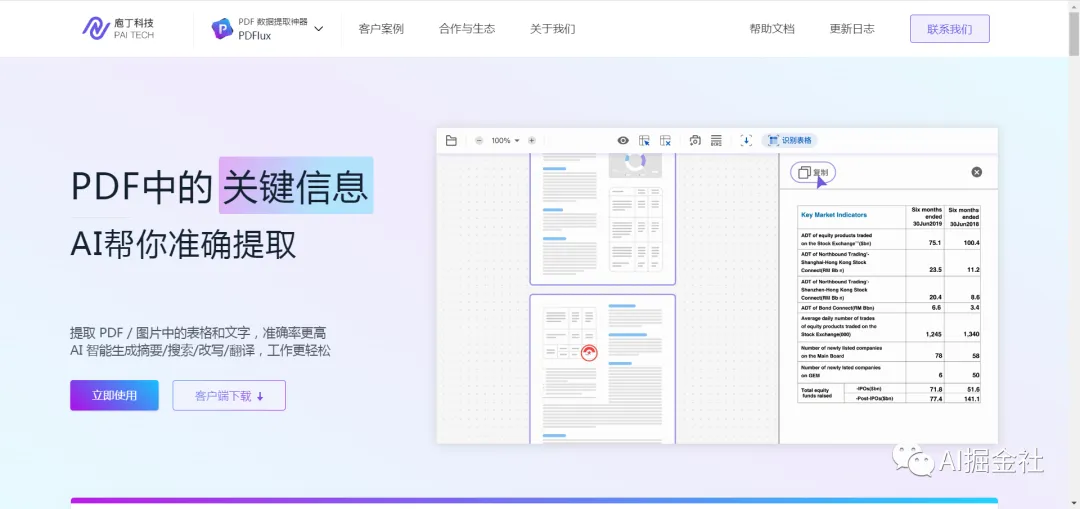This screenshot has height=509, width=1080.
Task: Click the AI帮你准确提取 subheading
Action: click(x=183, y=244)
